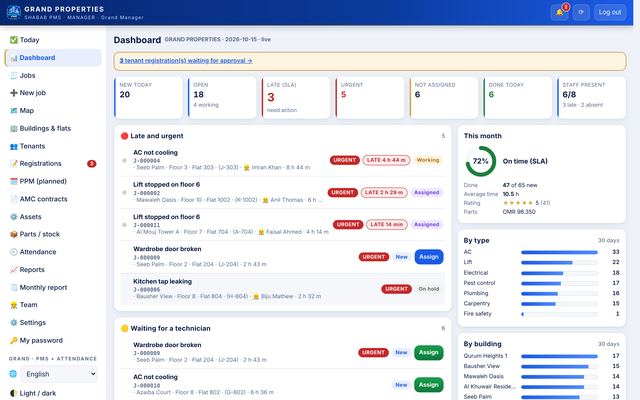Click the Attendance clock icon
The width and height of the screenshot is (640, 400).
pyautogui.click(x=14, y=252)
